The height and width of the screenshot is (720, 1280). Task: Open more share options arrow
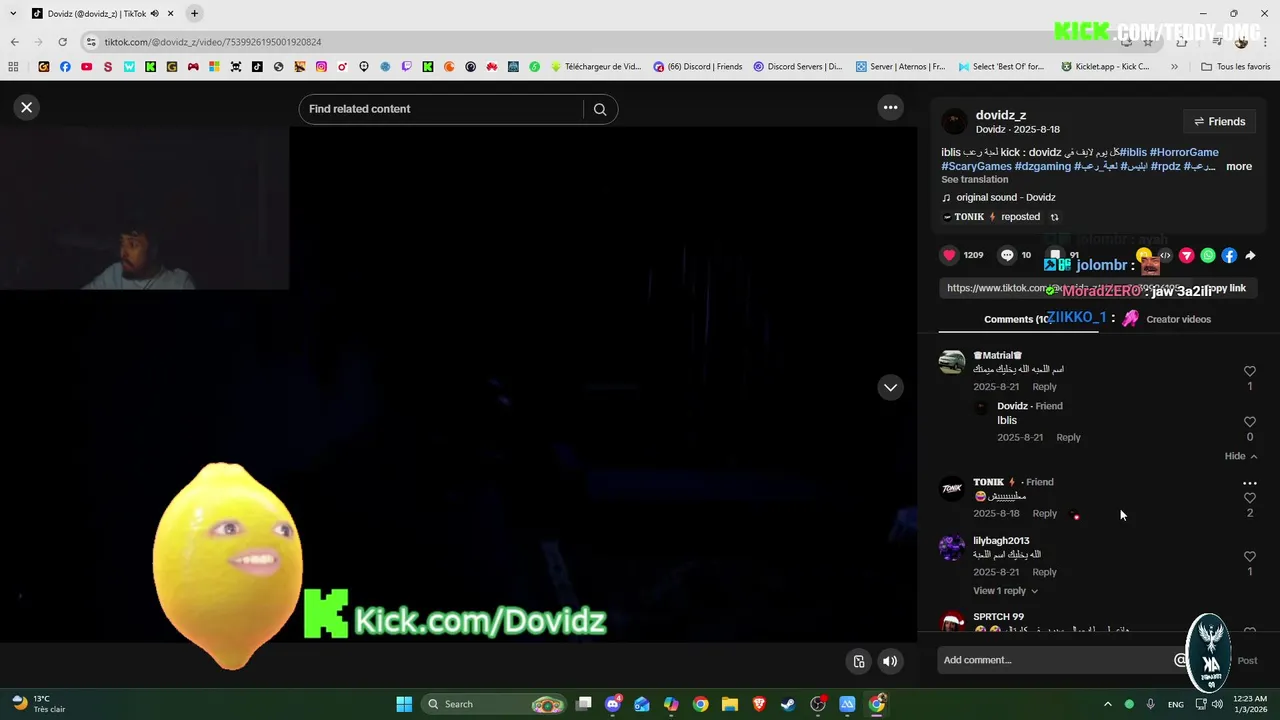click(x=1250, y=255)
